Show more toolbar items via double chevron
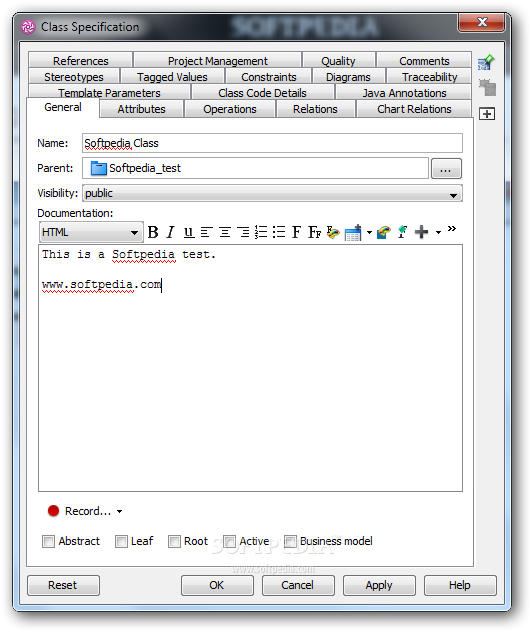Viewport: 532px width, 632px height. point(452,229)
